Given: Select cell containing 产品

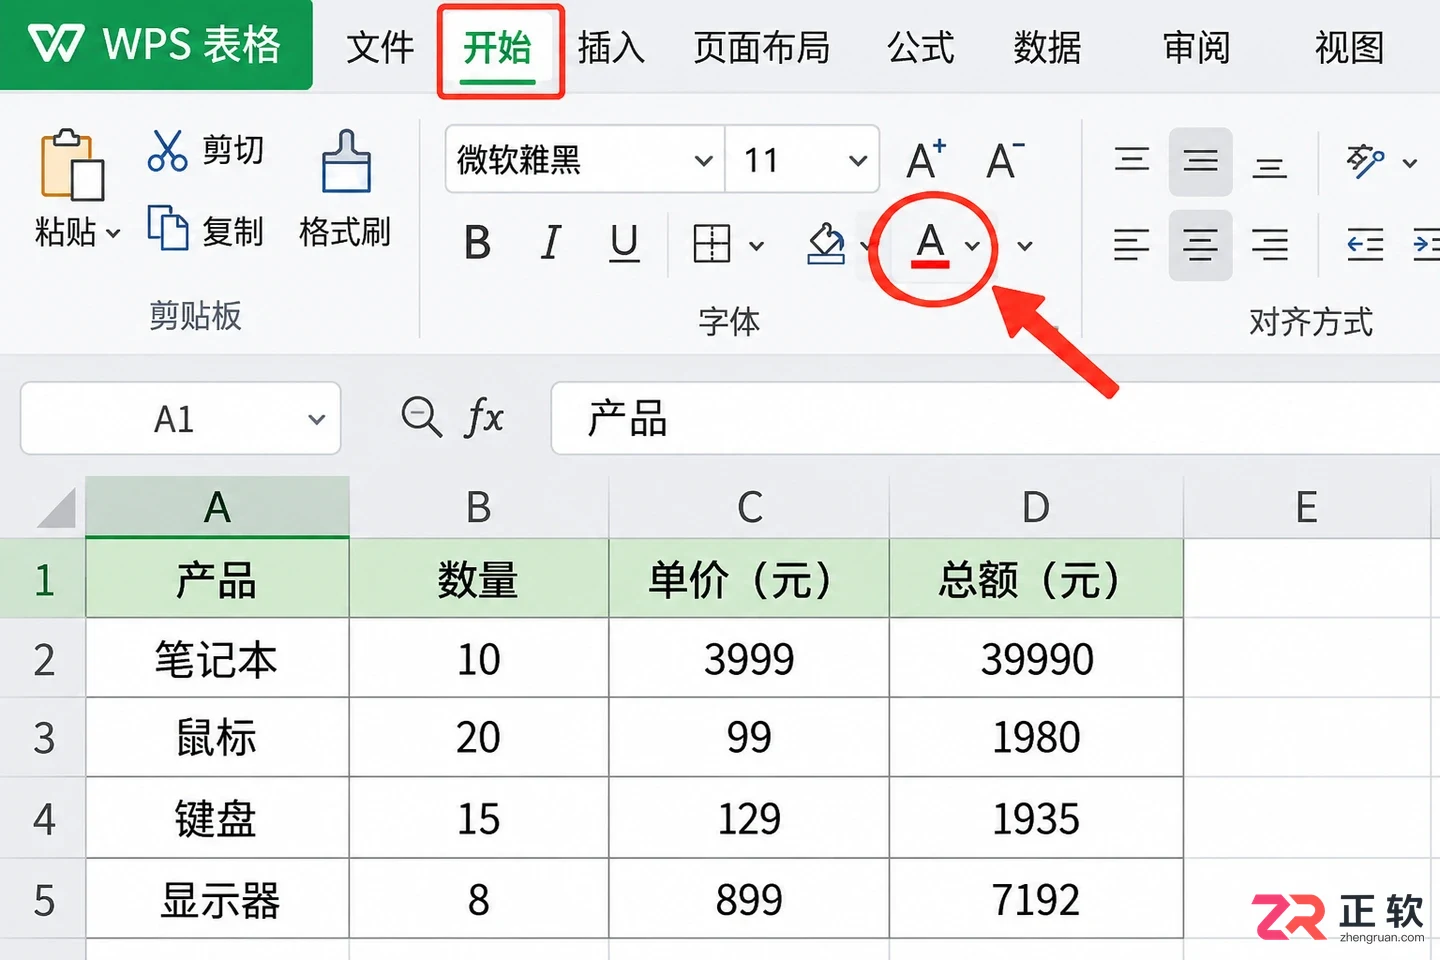Looking at the screenshot, I should click(x=217, y=580).
